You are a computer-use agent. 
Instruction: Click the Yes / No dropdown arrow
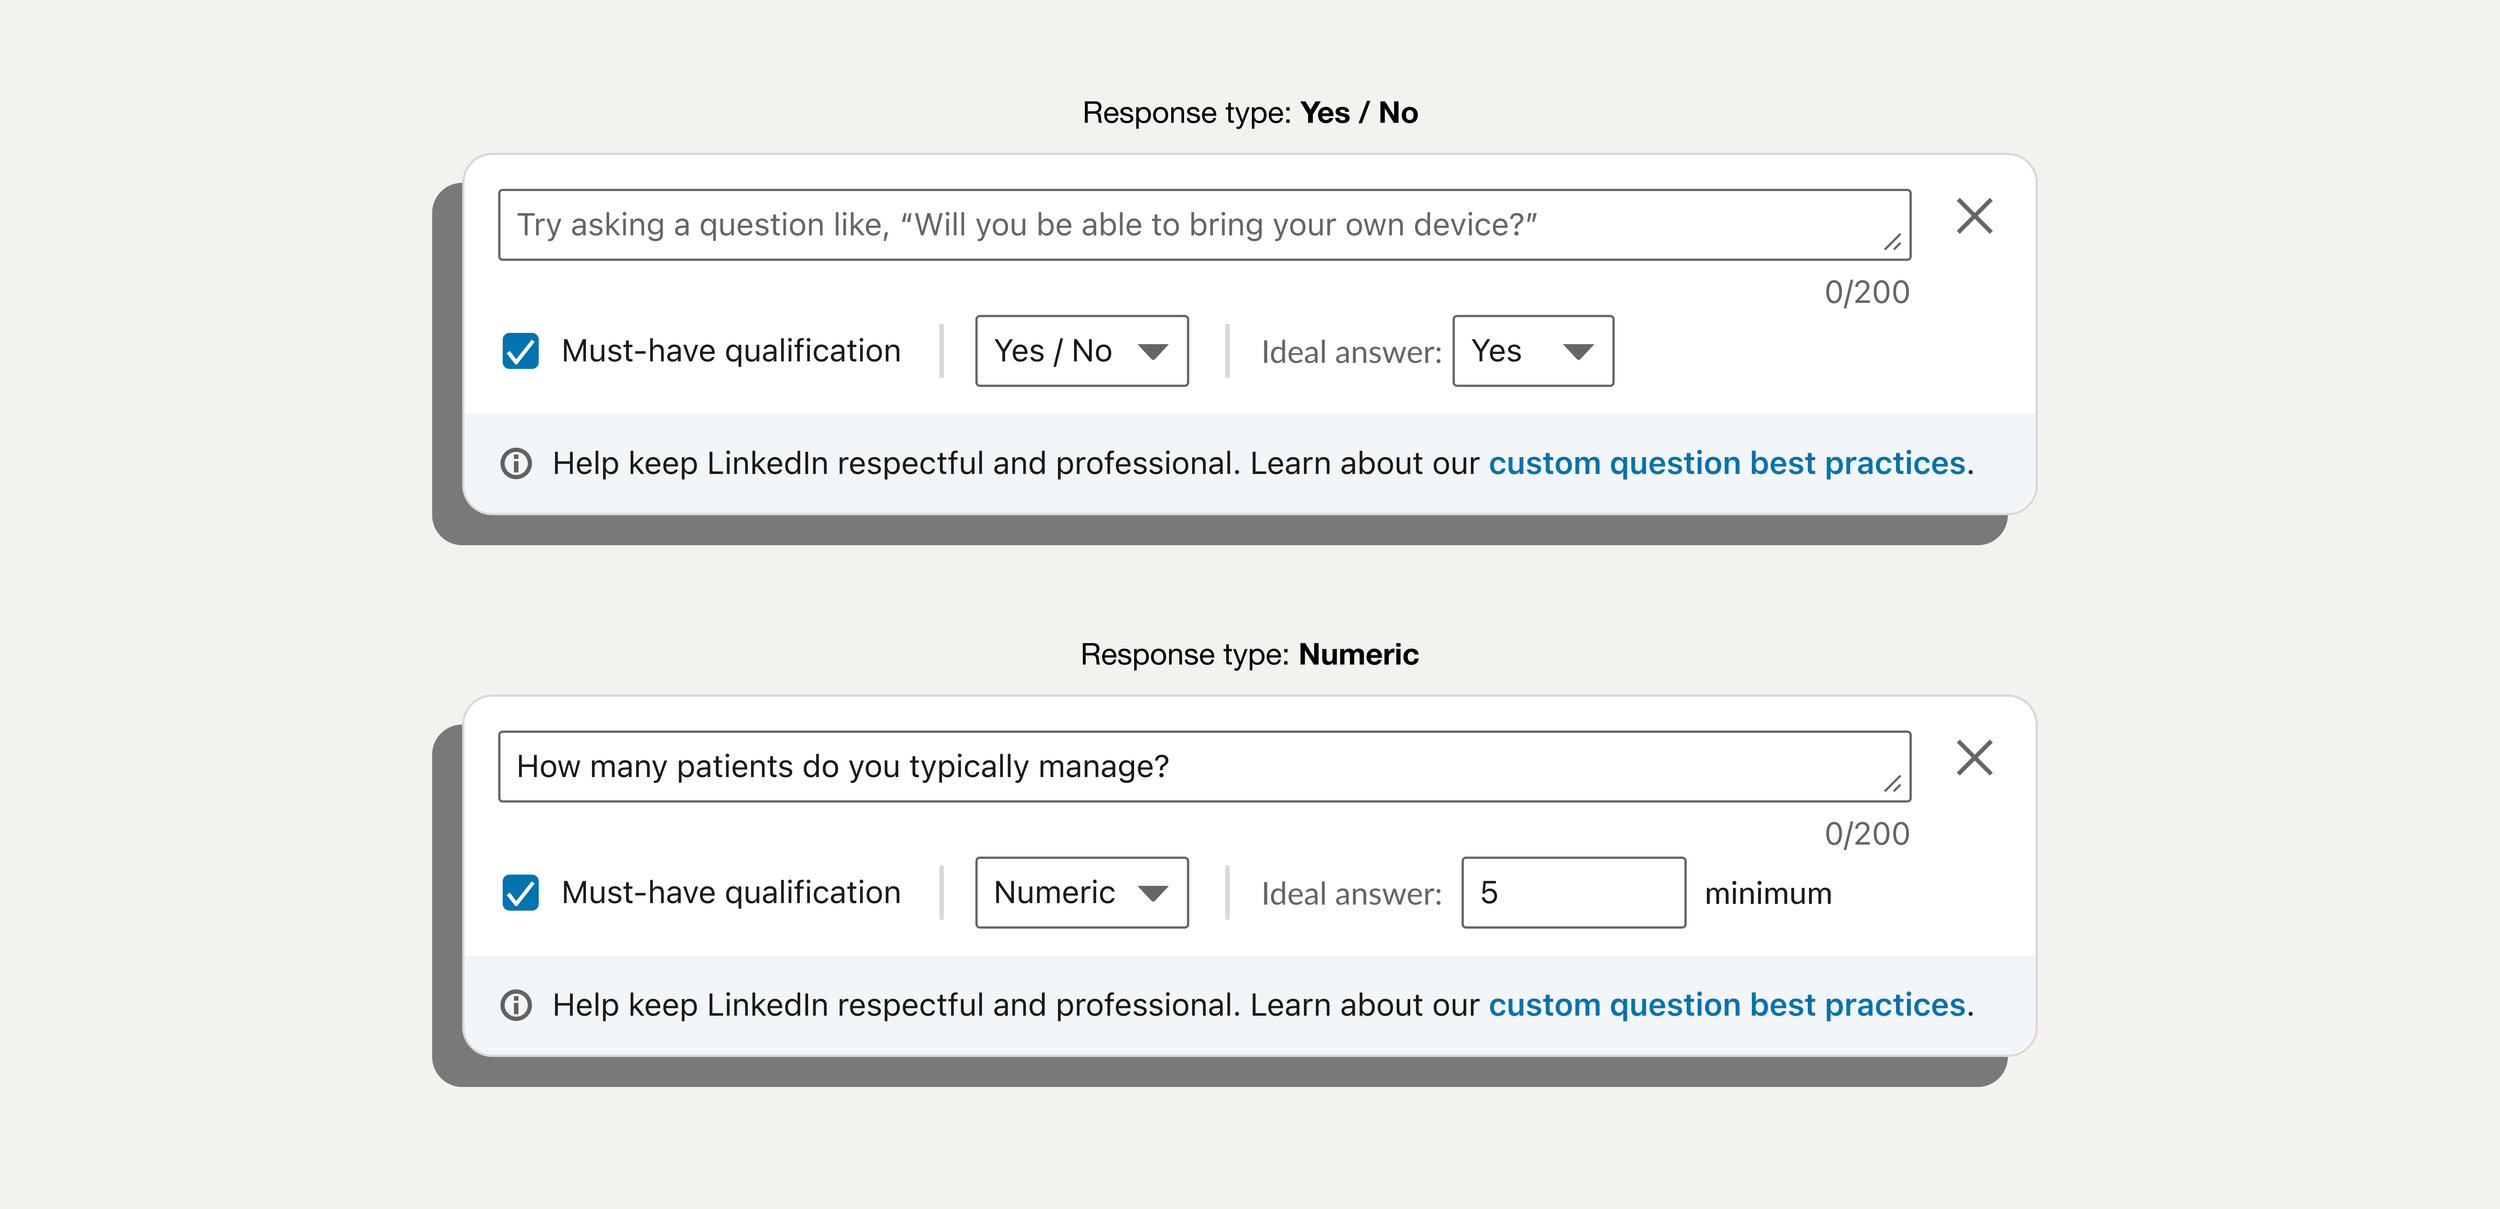1153,352
